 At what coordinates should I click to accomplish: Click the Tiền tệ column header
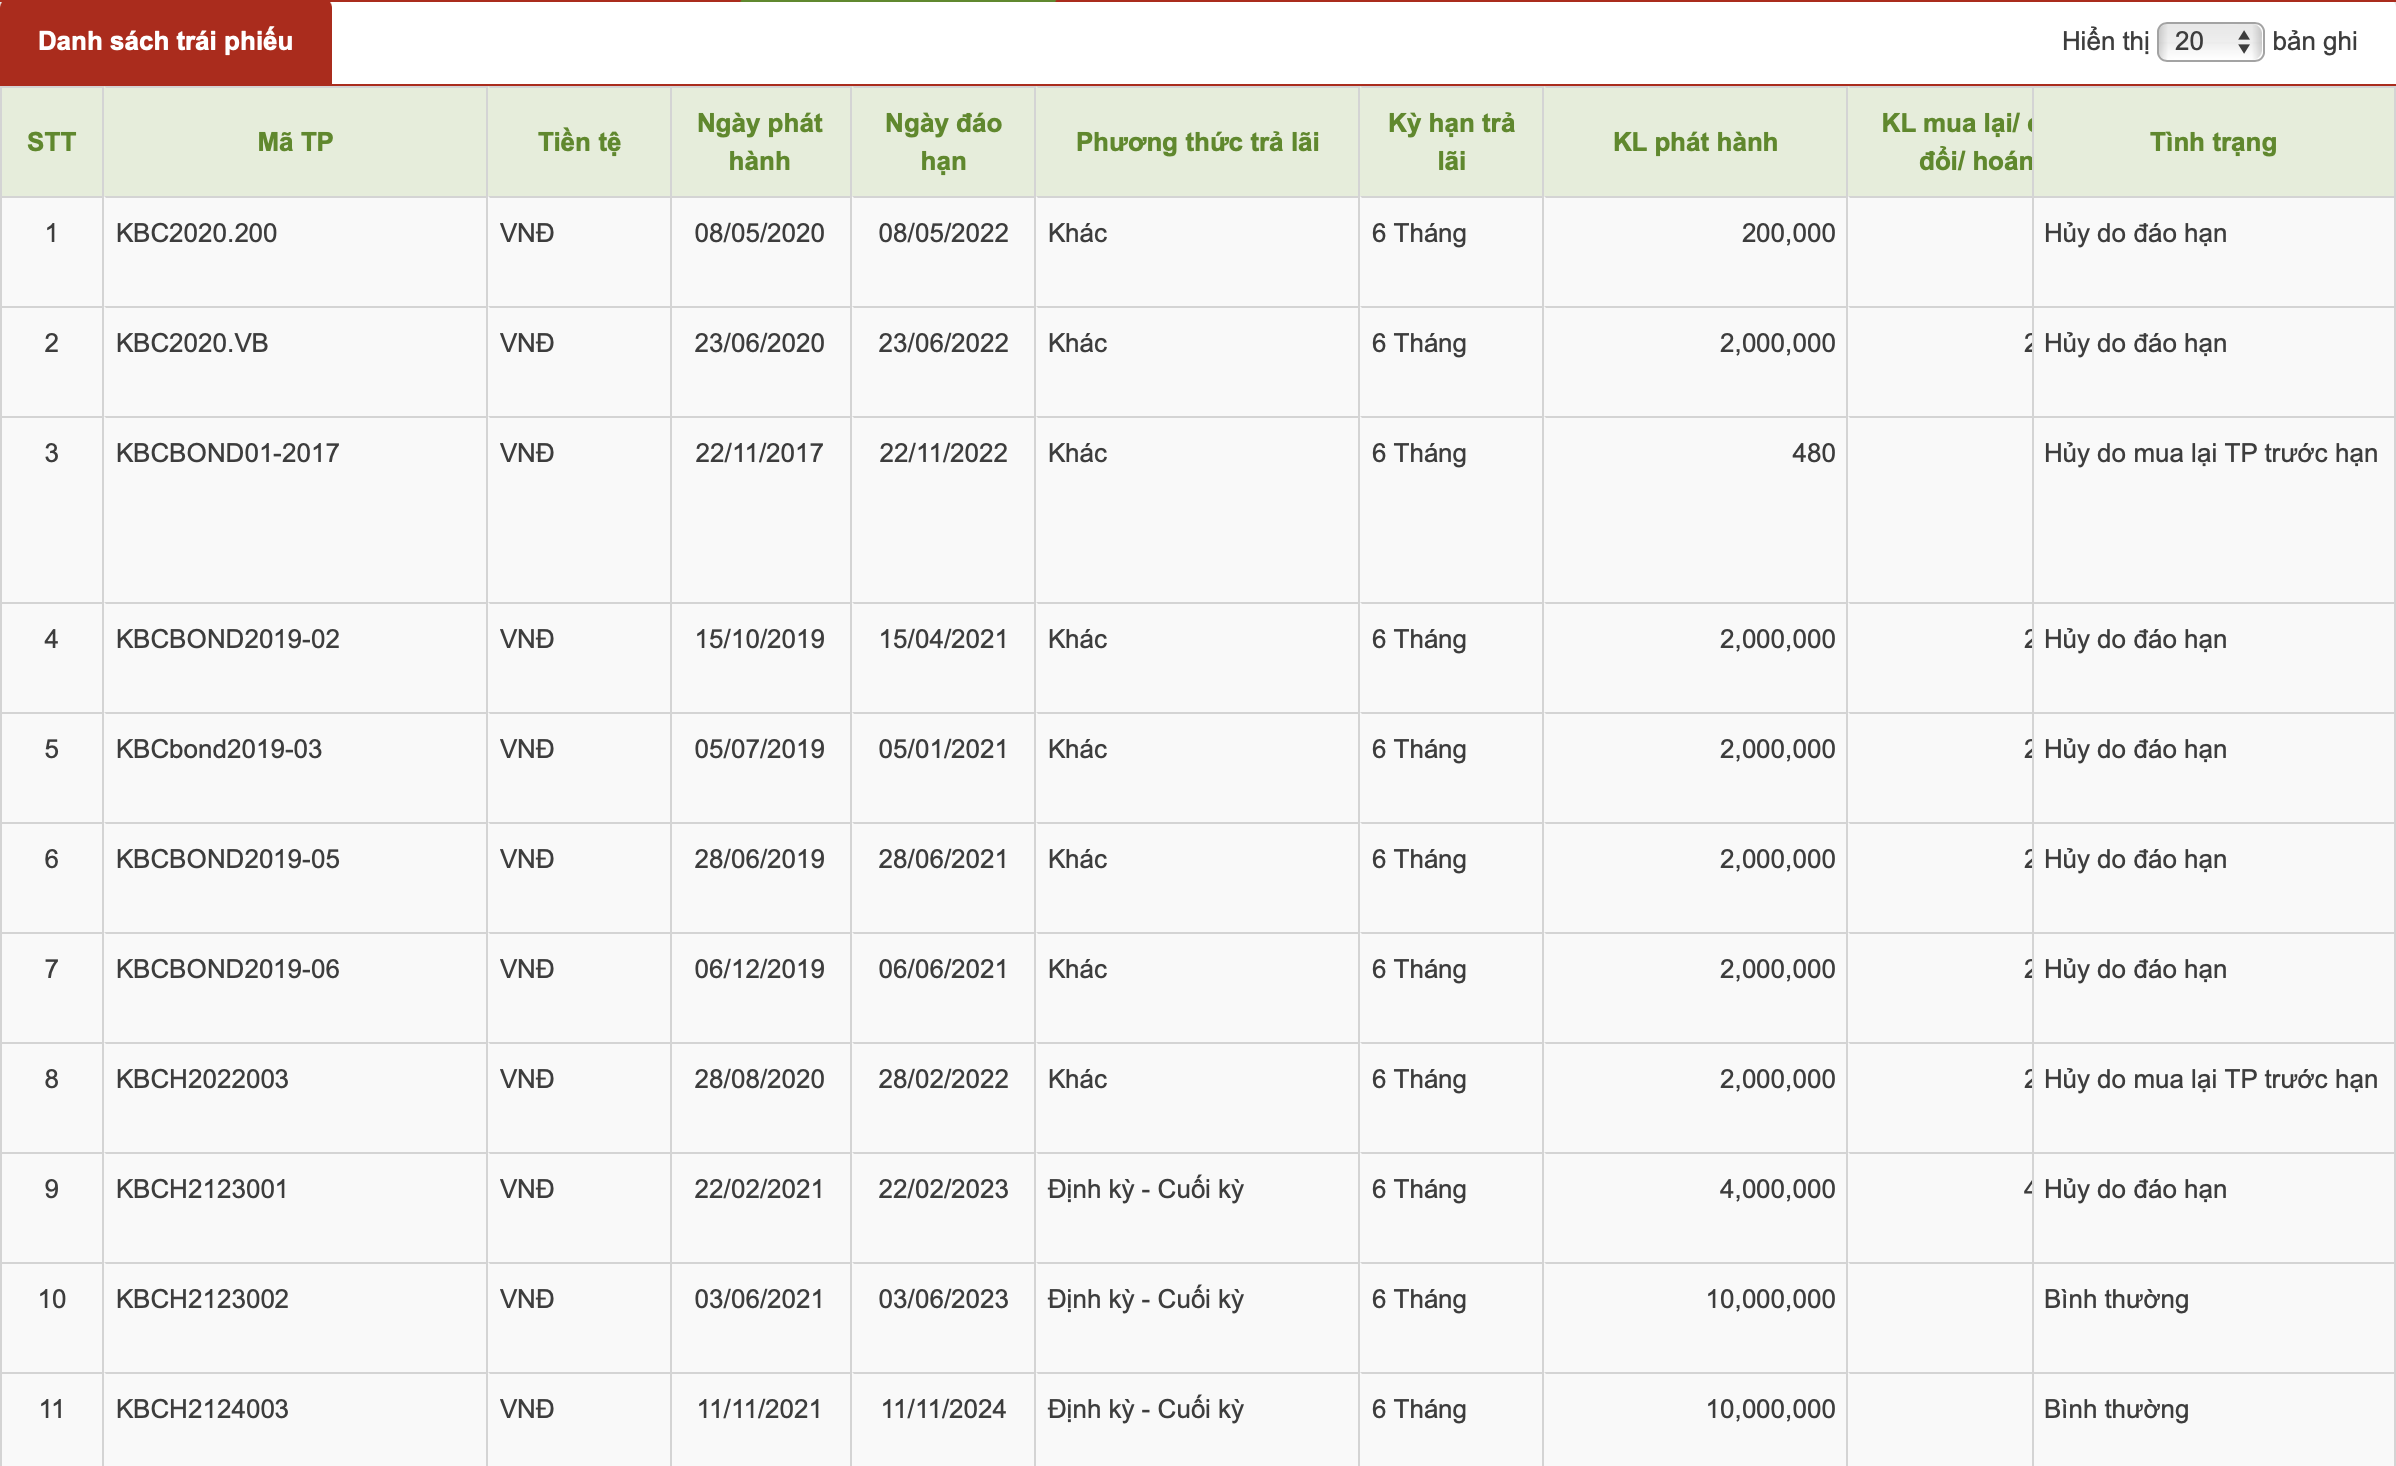[x=579, y=142]
